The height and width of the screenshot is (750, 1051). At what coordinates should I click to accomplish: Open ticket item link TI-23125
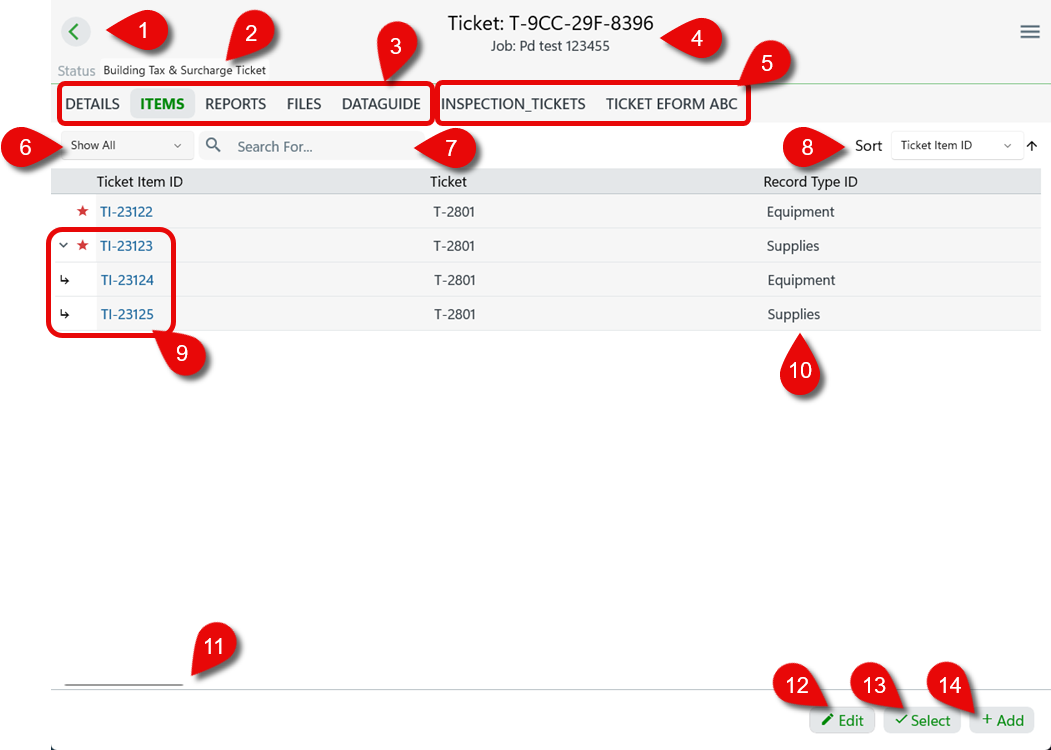[127, 314]
